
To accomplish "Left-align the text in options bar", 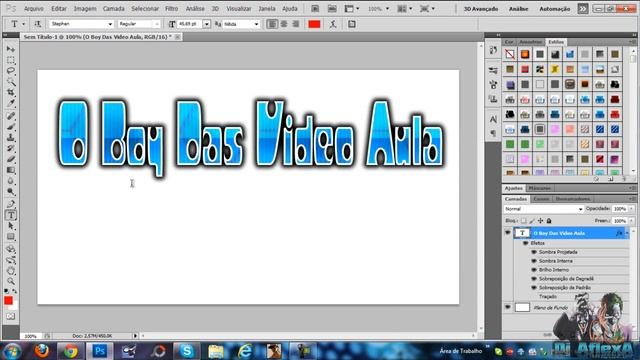I will tap(272, 24).
